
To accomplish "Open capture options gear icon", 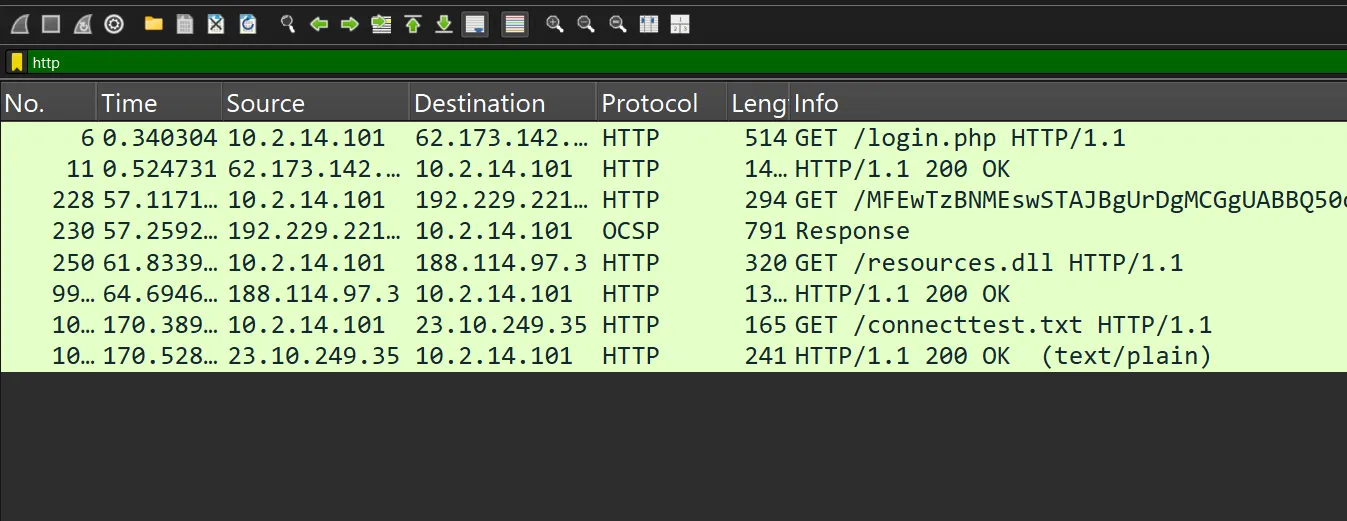I will 114,24.
